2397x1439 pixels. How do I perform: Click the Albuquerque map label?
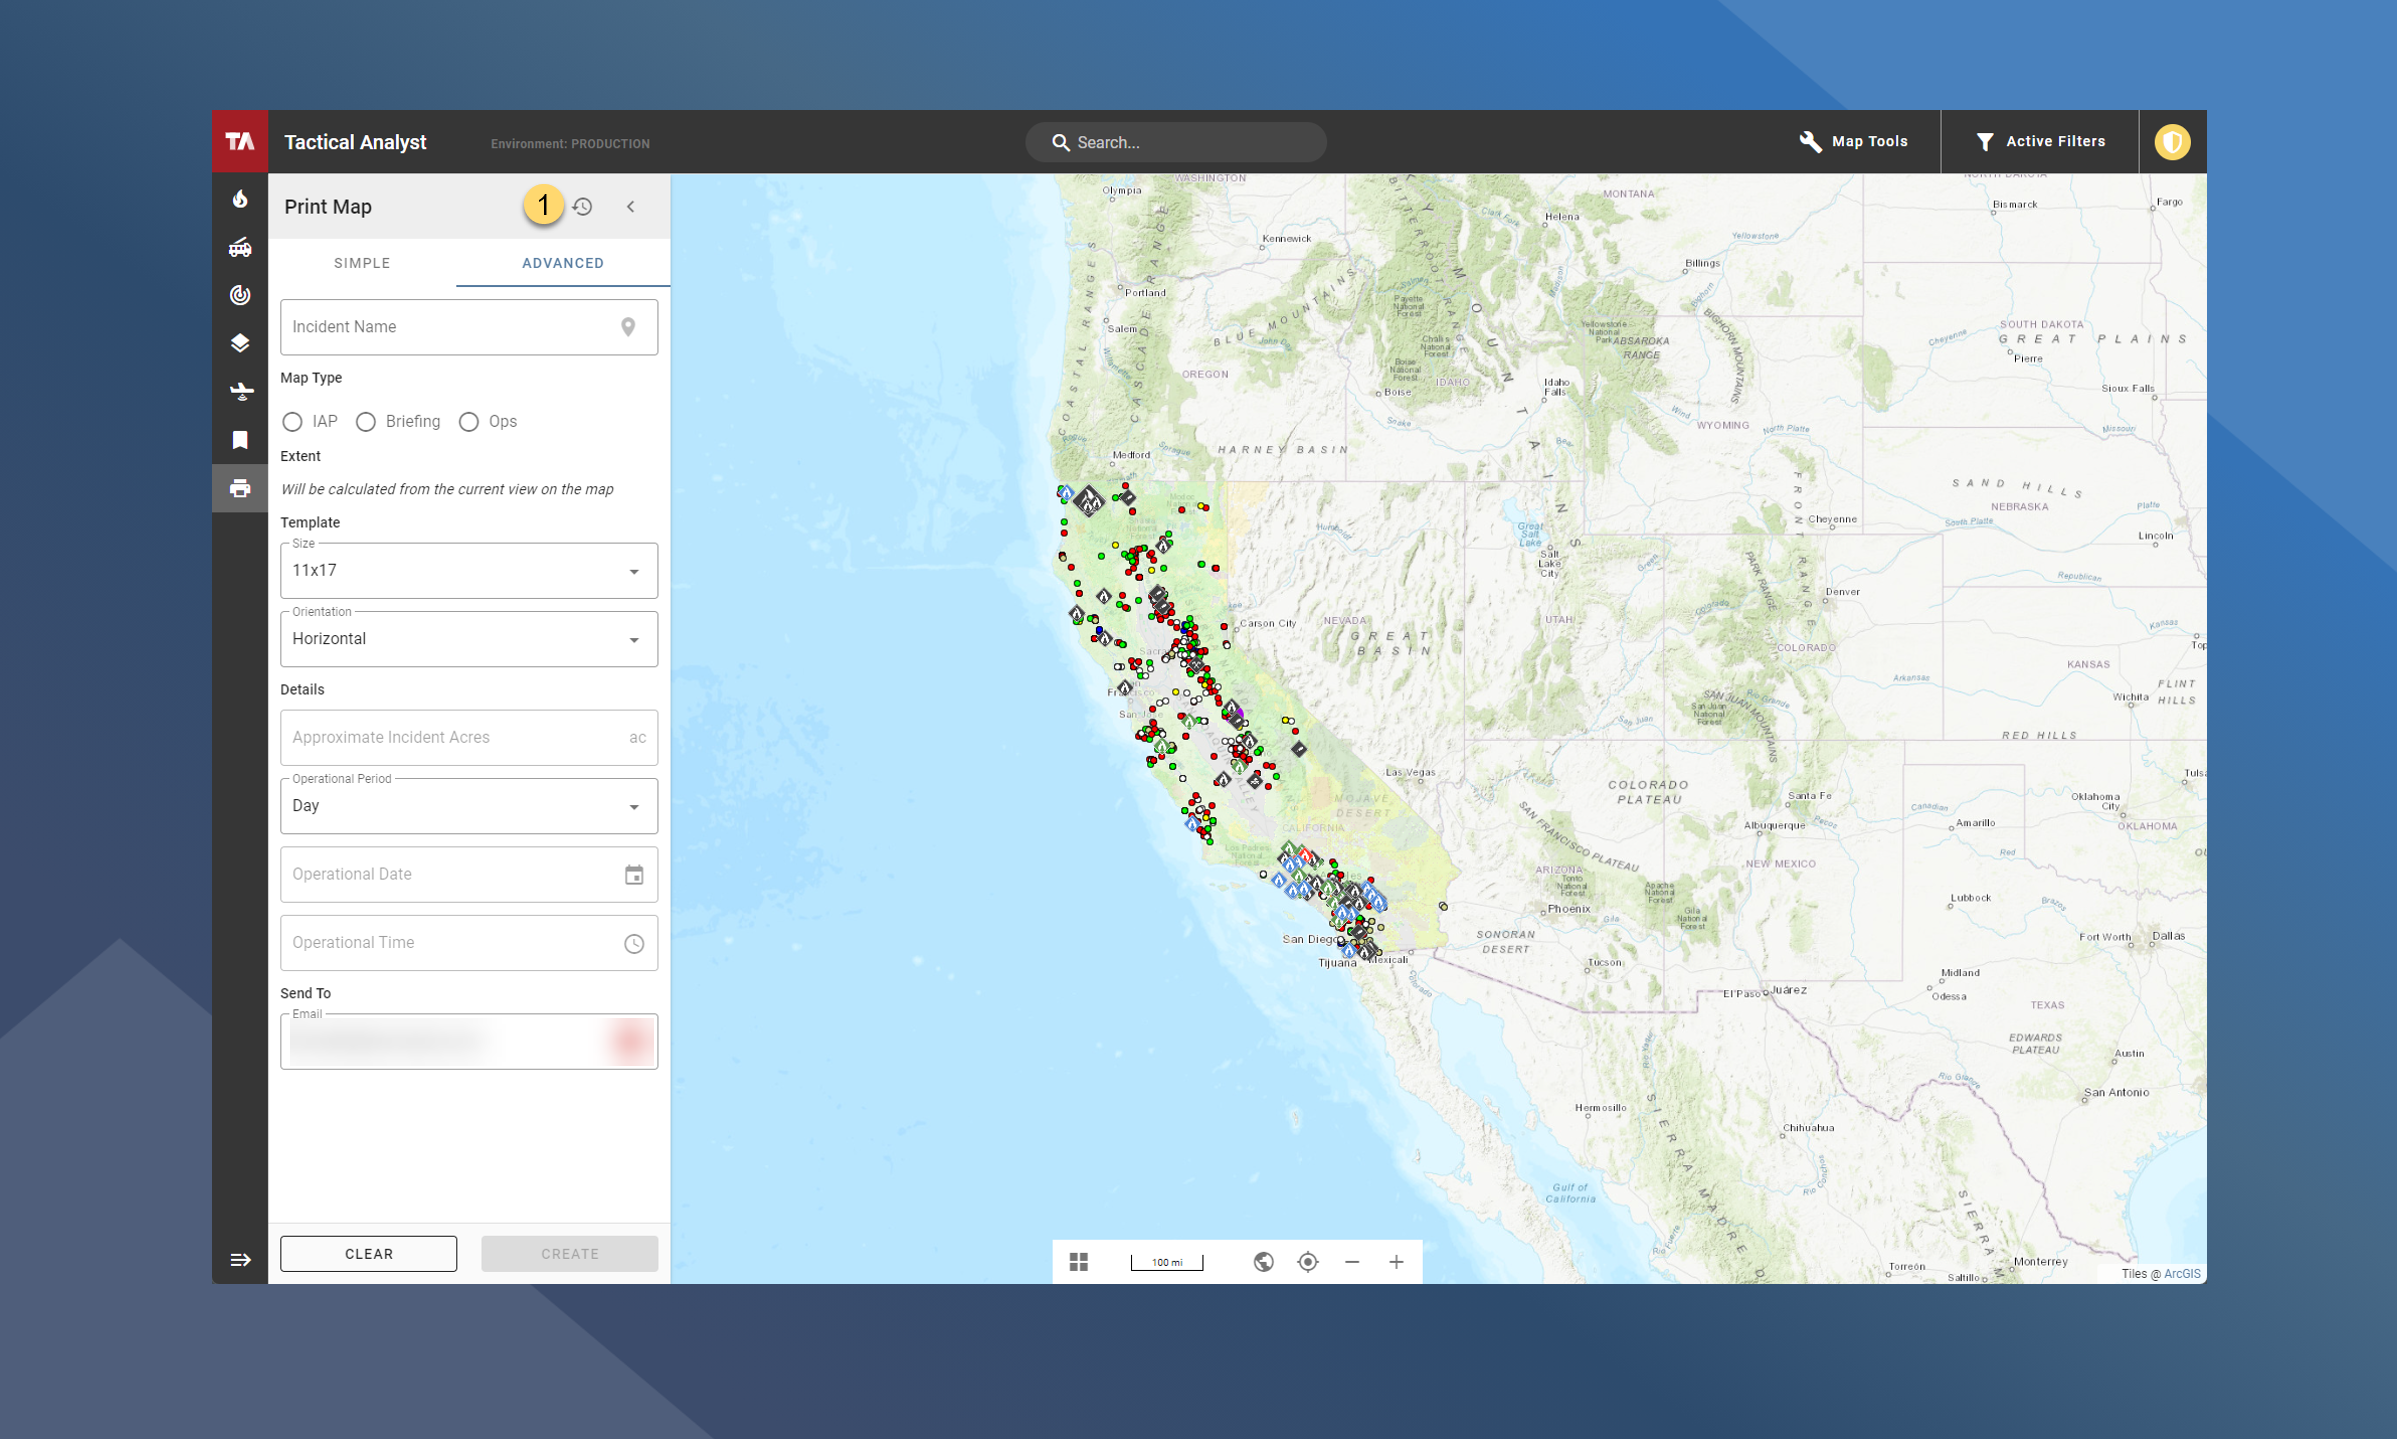[1774, 825]
